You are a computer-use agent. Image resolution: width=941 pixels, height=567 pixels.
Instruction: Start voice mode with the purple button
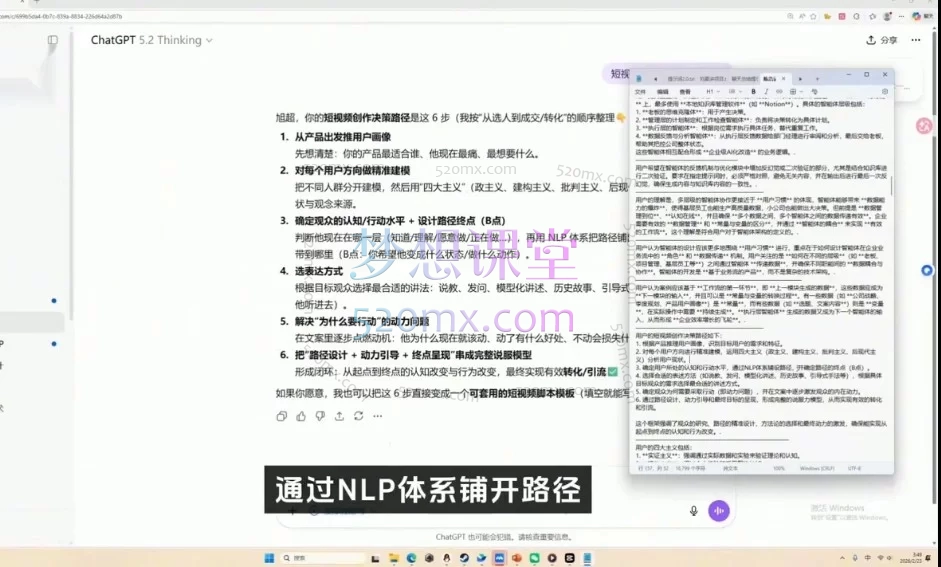pyautogui.click(x=719, y=511)
